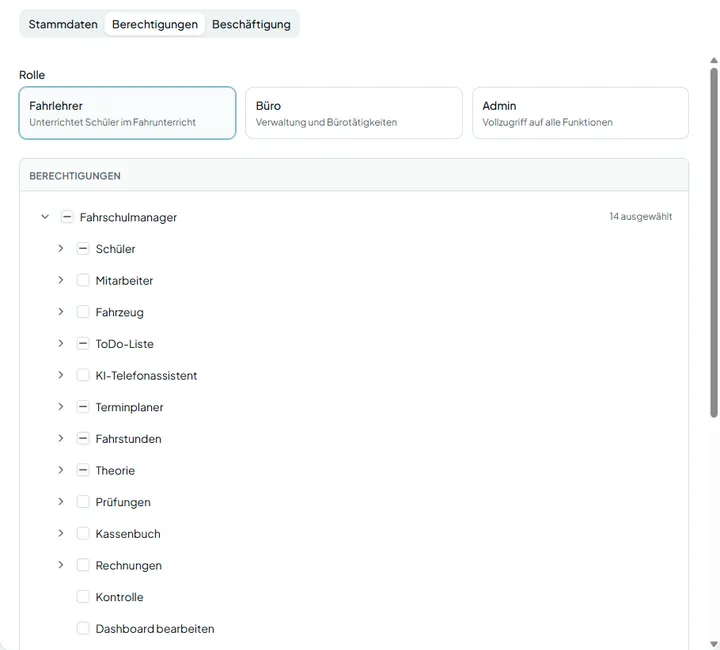Toggle the Terminplaner checkbox
Screen dimensions: 720x650
coord(83,407)
